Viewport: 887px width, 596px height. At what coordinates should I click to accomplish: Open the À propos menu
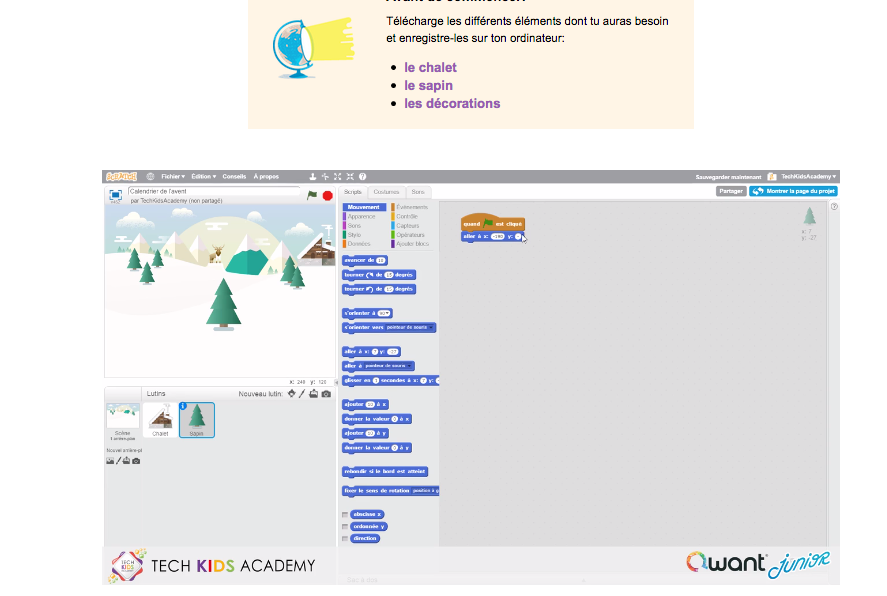coord(266,176)
